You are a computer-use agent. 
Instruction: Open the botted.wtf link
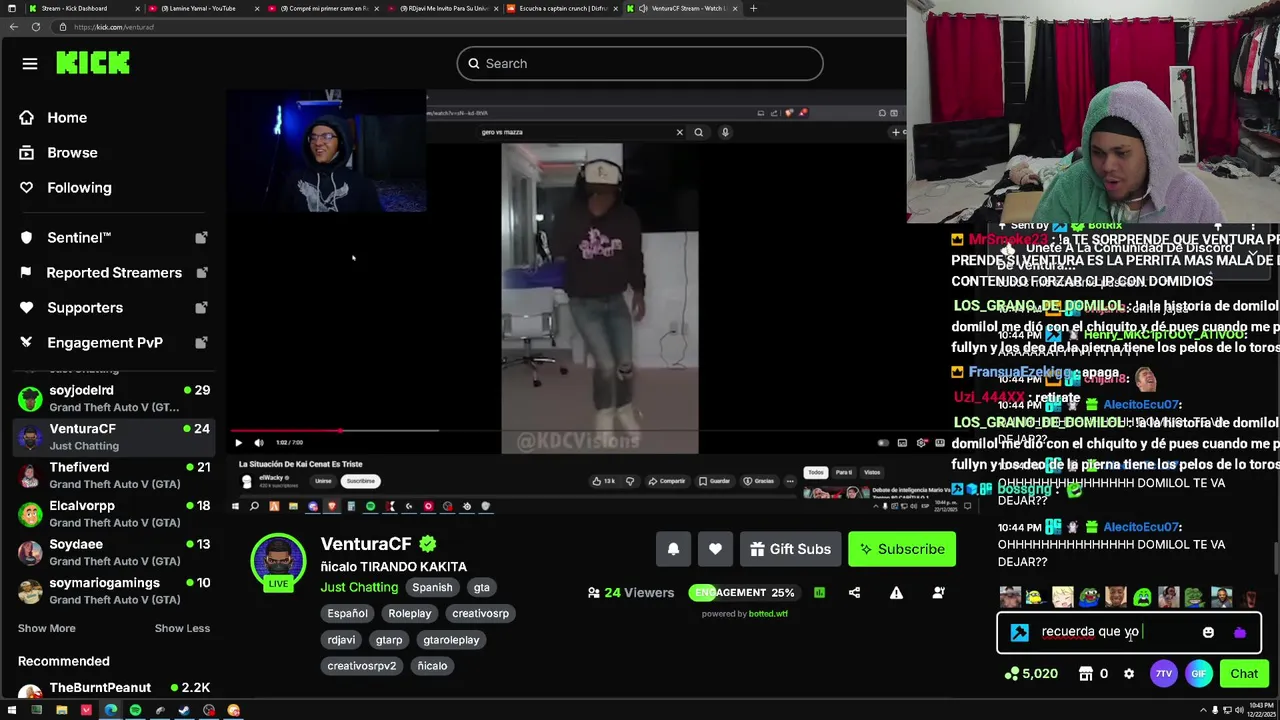[768, 614]
